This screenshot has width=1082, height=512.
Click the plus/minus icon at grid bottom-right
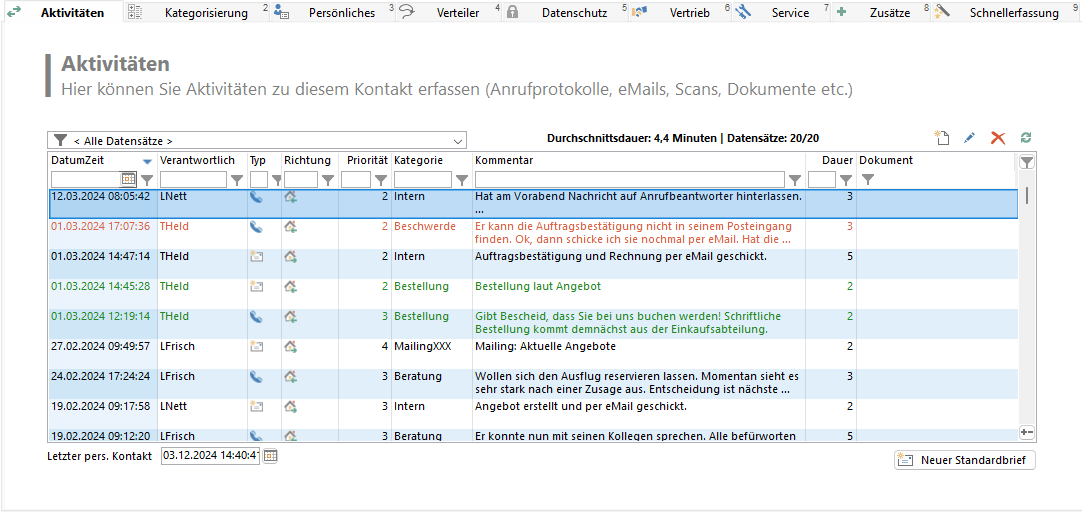point(1027,431)
